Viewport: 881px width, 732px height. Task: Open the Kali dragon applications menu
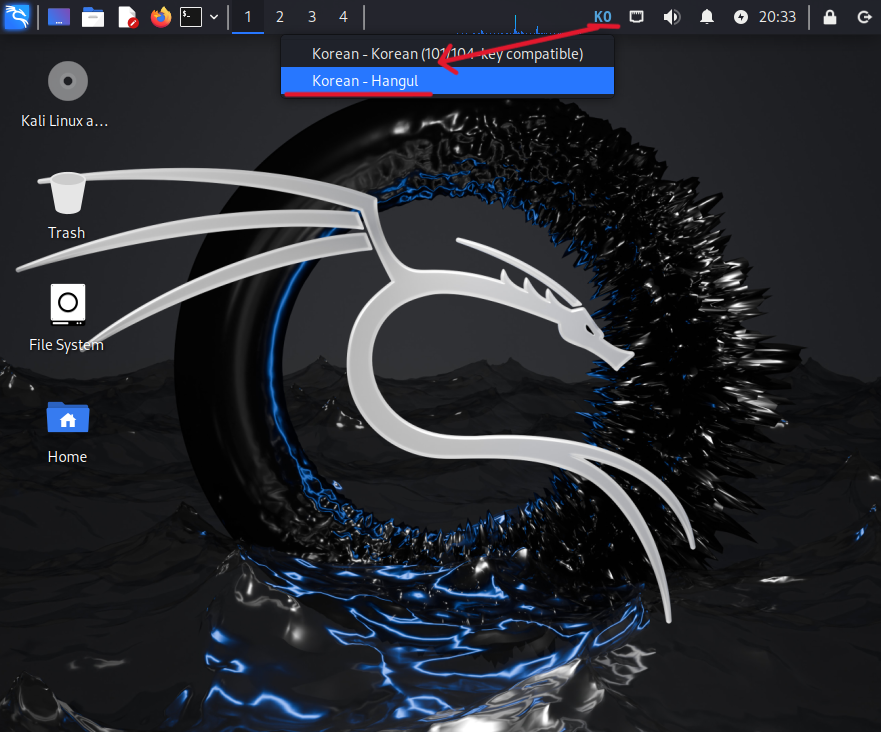coord(17,17)
